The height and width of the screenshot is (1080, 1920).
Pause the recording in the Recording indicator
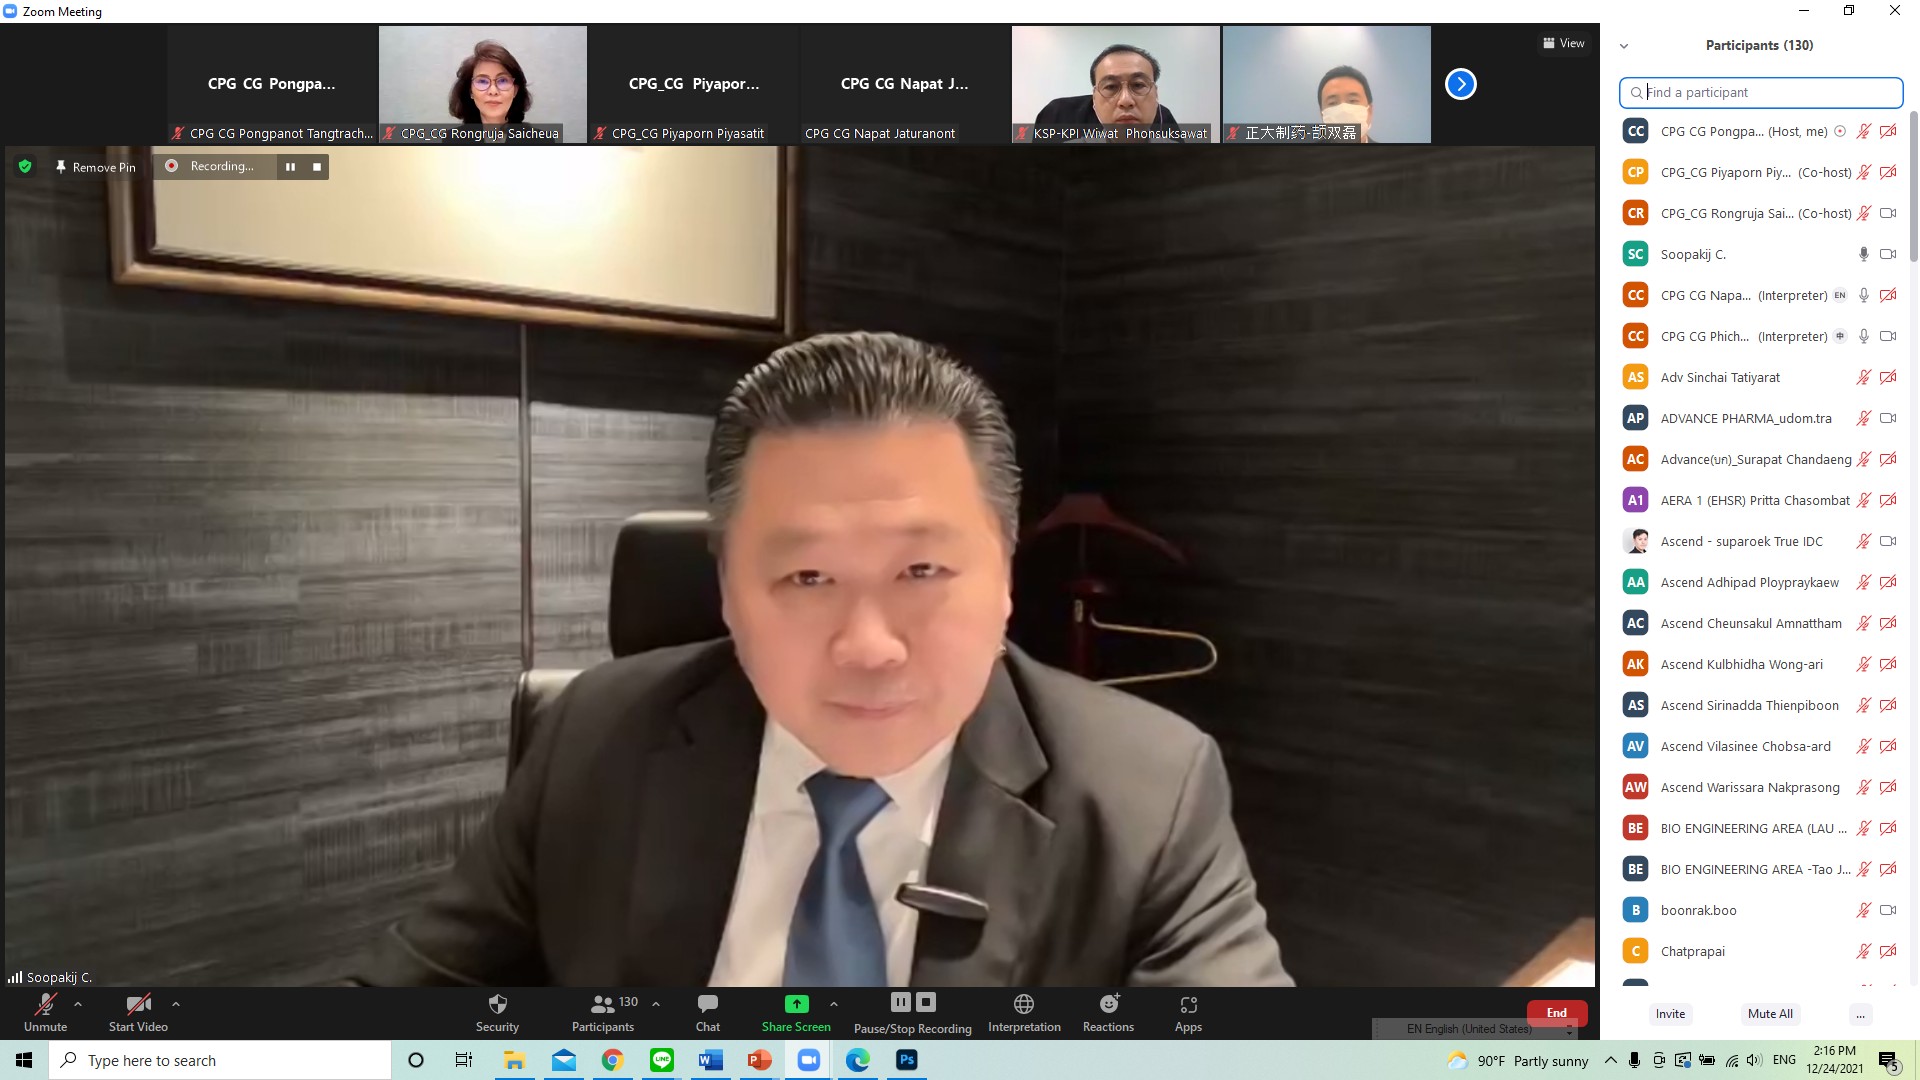[290, 167]
